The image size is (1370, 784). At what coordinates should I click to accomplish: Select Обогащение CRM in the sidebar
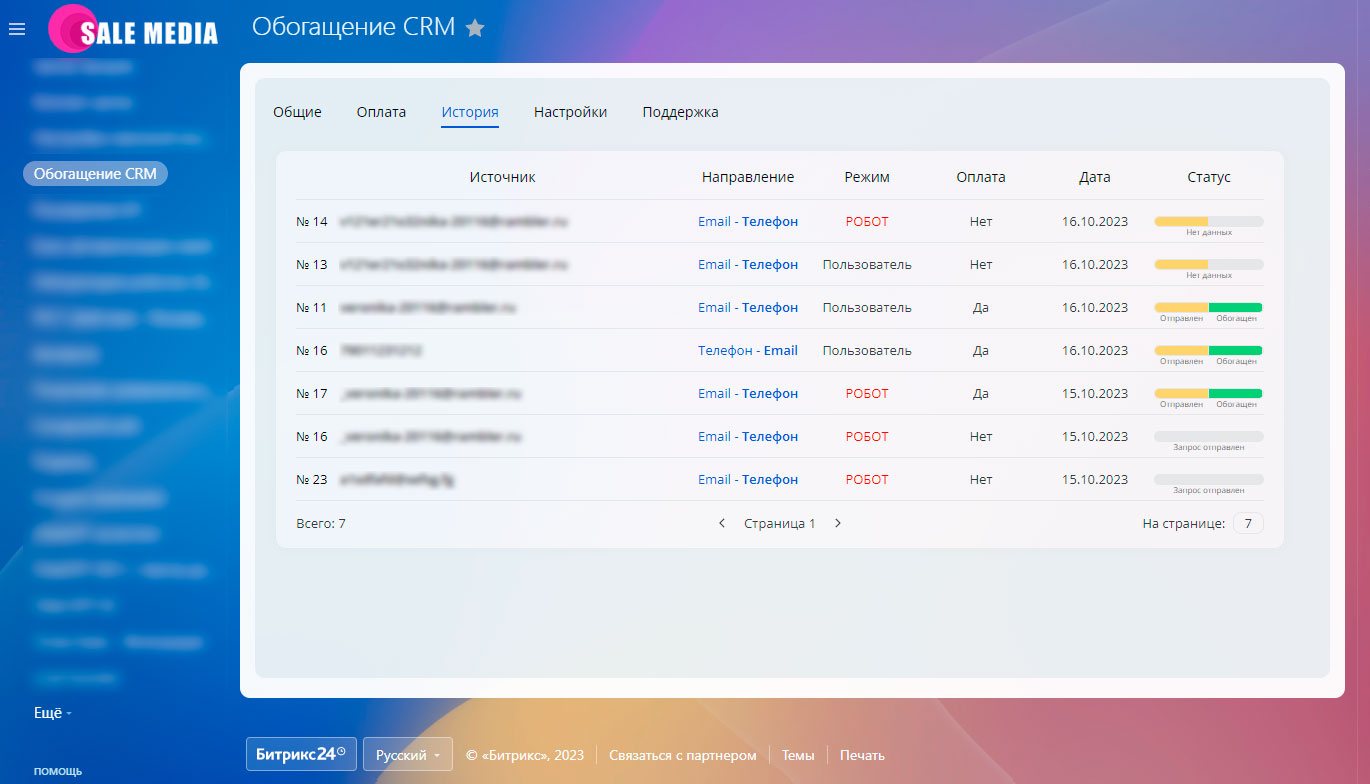coord(95,172)
